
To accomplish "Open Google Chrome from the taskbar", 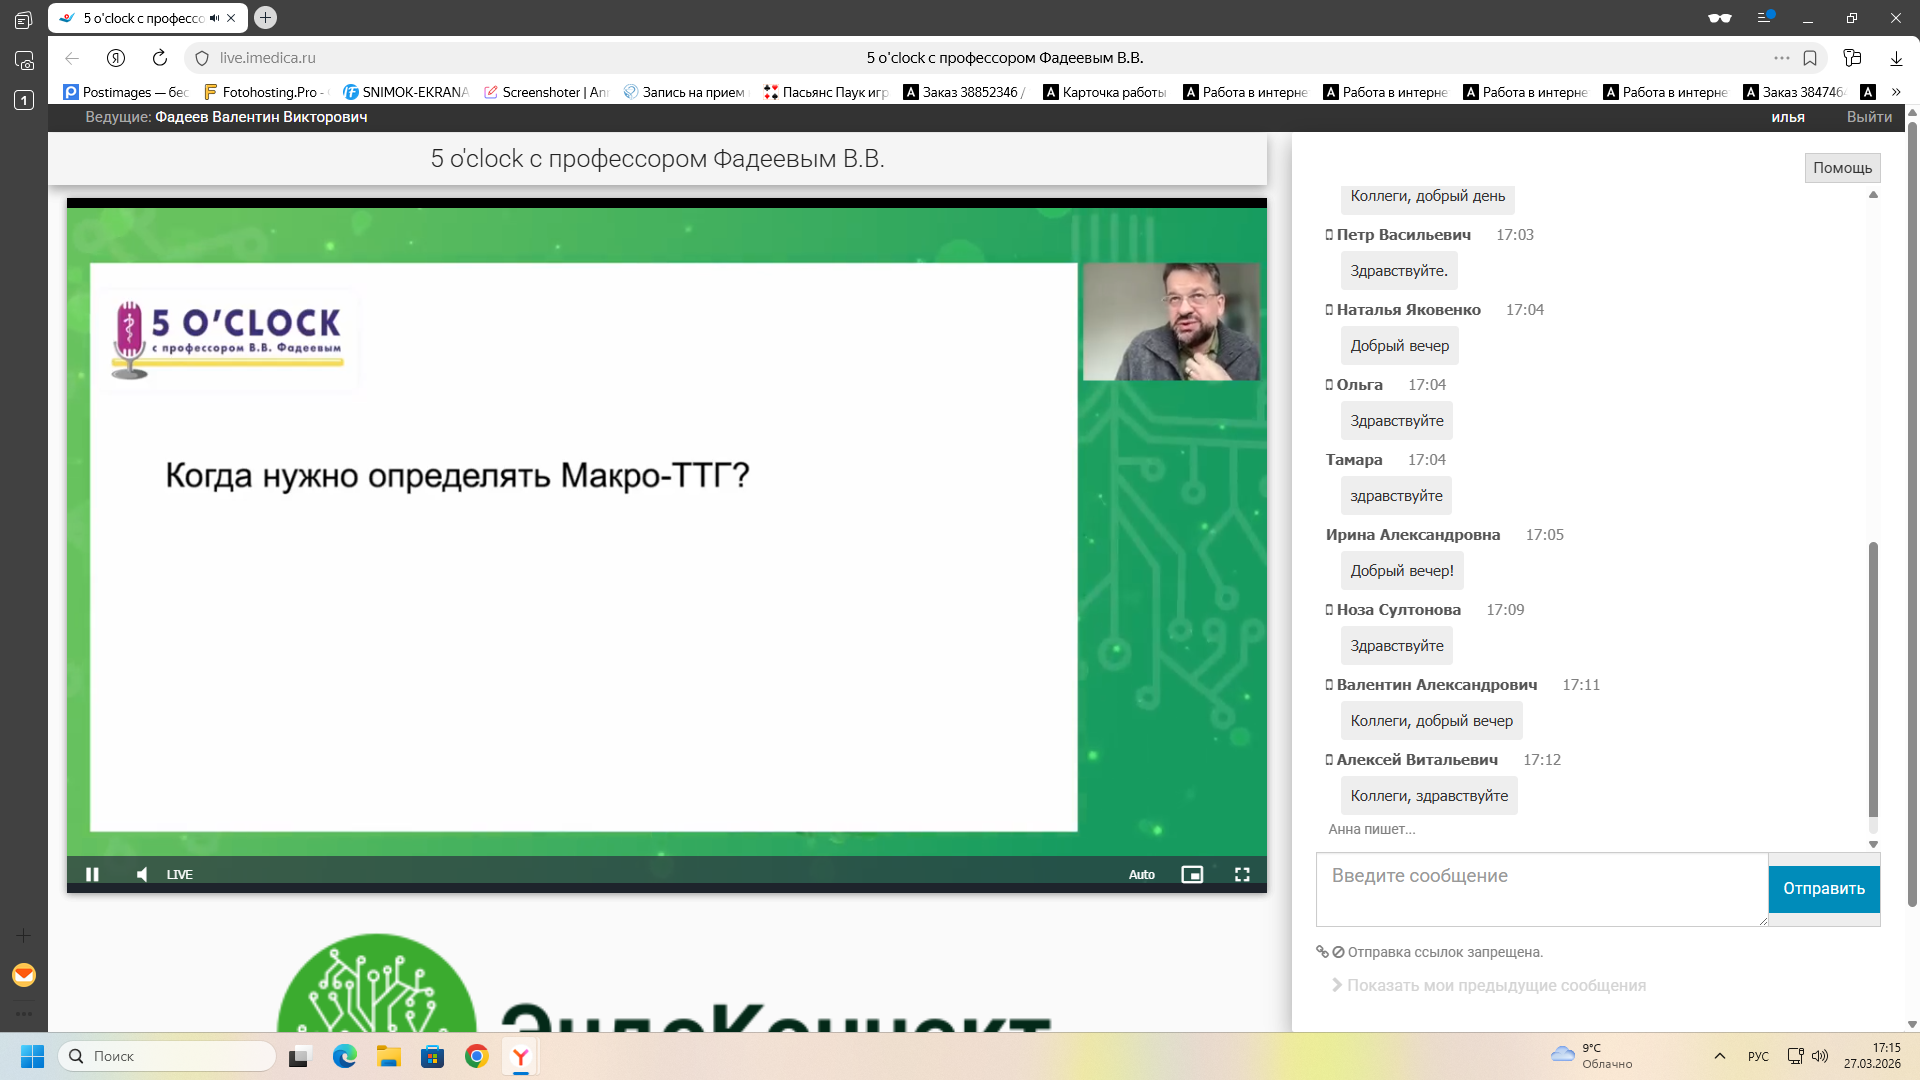I will point(476,1056).
